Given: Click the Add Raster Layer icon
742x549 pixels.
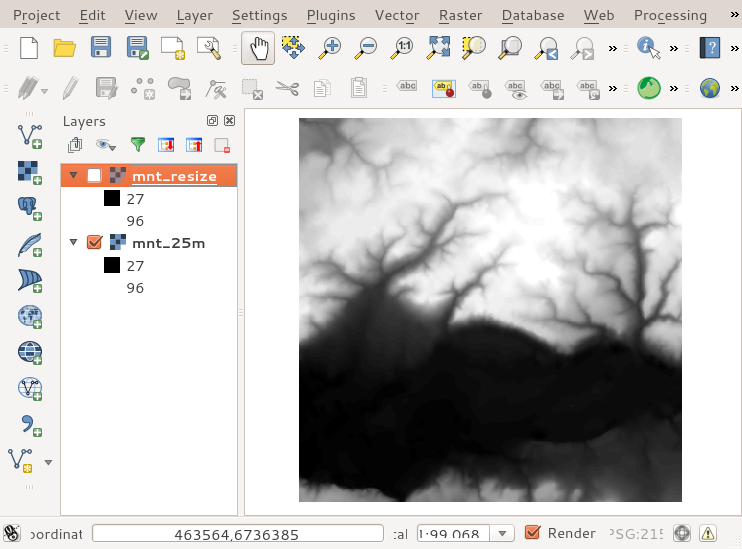Looking at the screenshot, I should pyautogui.click(x=30, y=172).
